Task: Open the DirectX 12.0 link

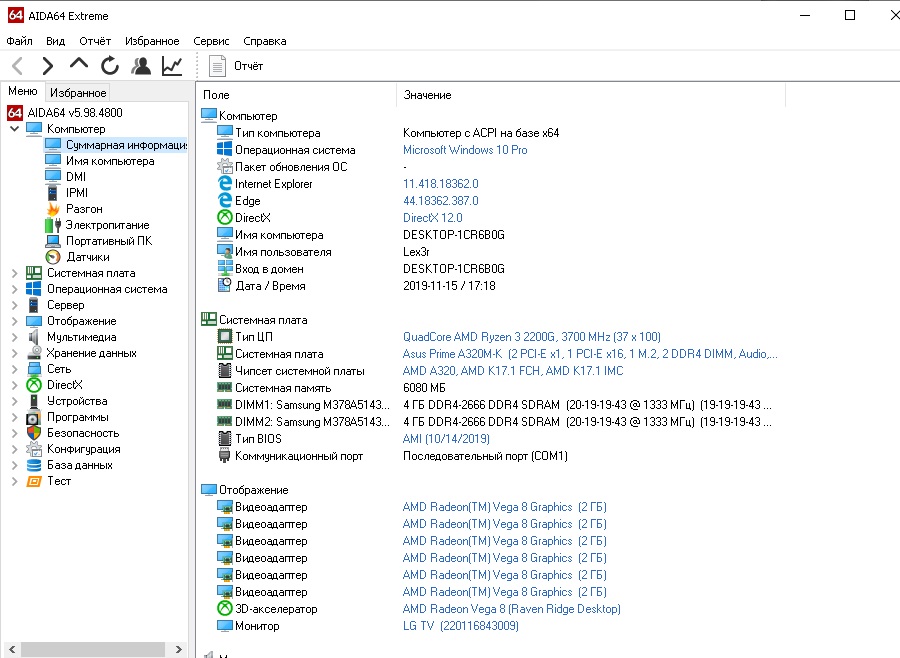Action: point(432,218)
